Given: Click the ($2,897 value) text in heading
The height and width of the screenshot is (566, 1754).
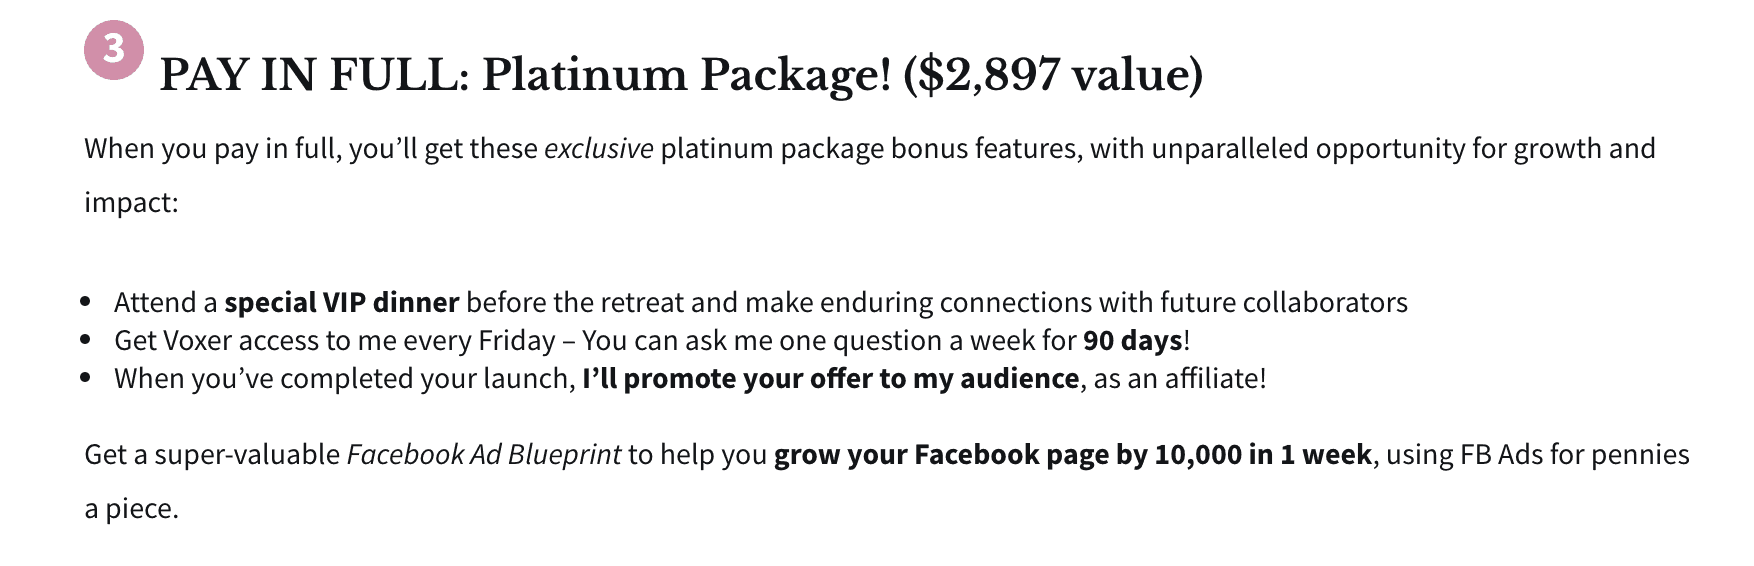Looking at the screenshot, I should pyautogui.click(x=1053, y=75).
